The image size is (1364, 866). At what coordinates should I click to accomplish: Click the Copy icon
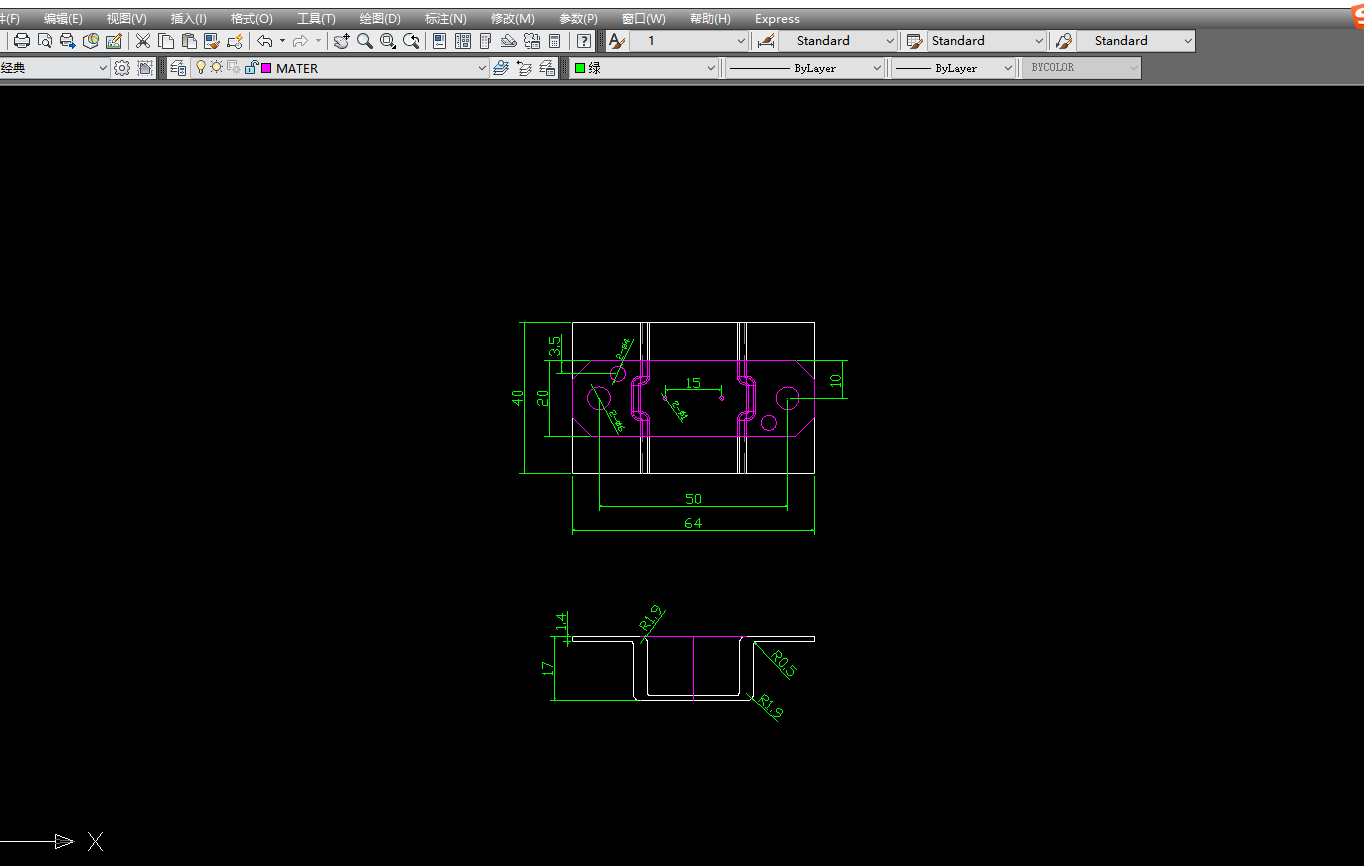pos(166,41)
